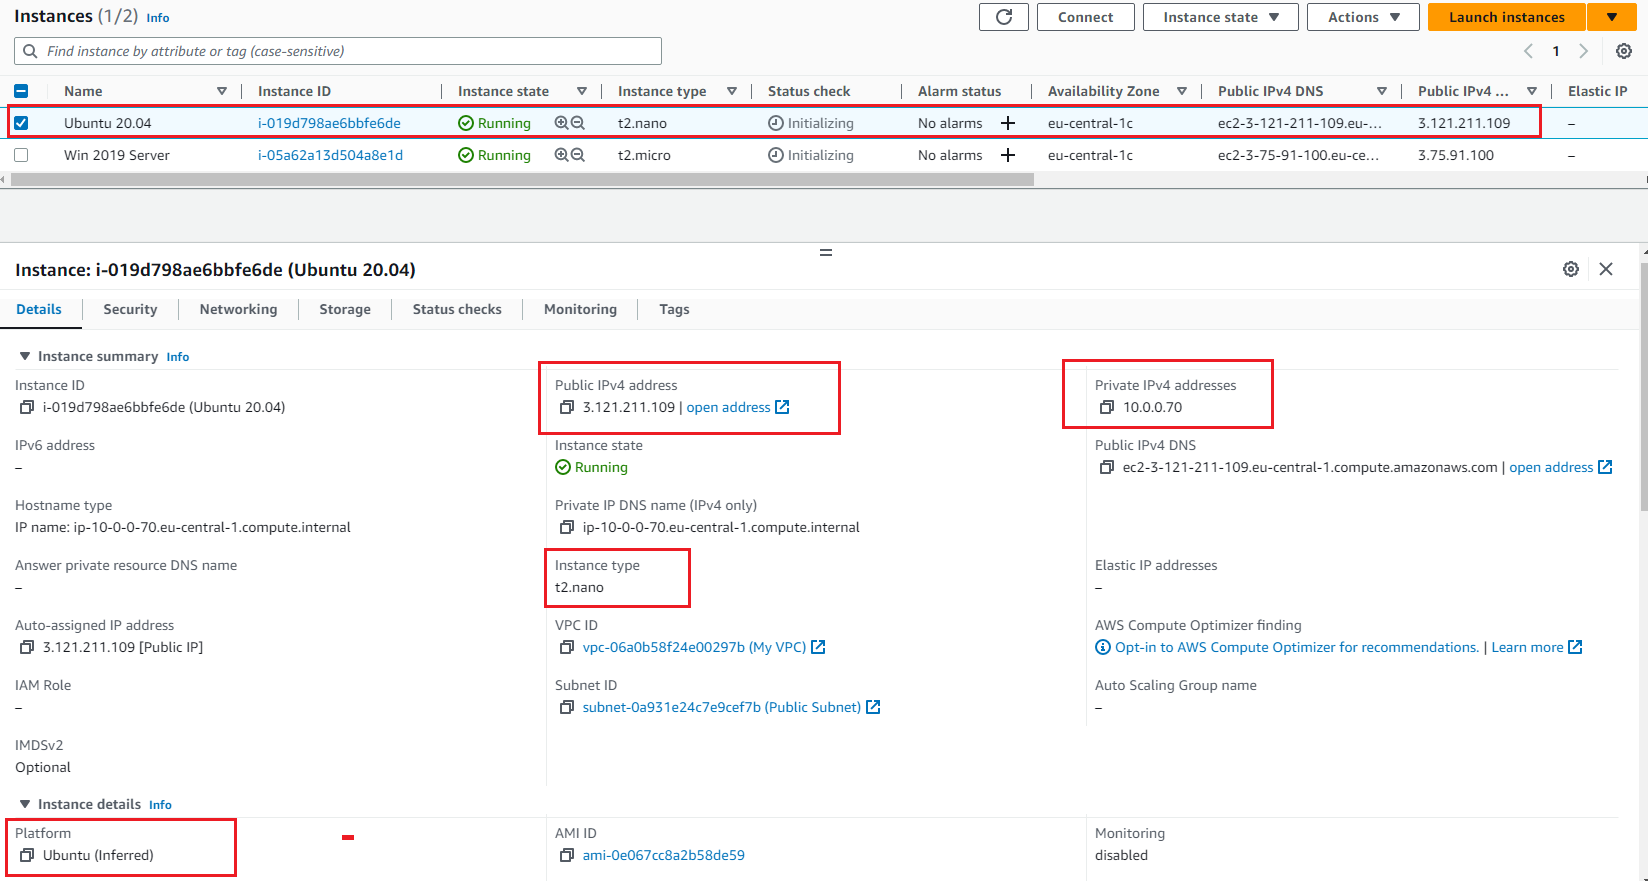Copy the auto-assigned IP address

coord(27,647)
